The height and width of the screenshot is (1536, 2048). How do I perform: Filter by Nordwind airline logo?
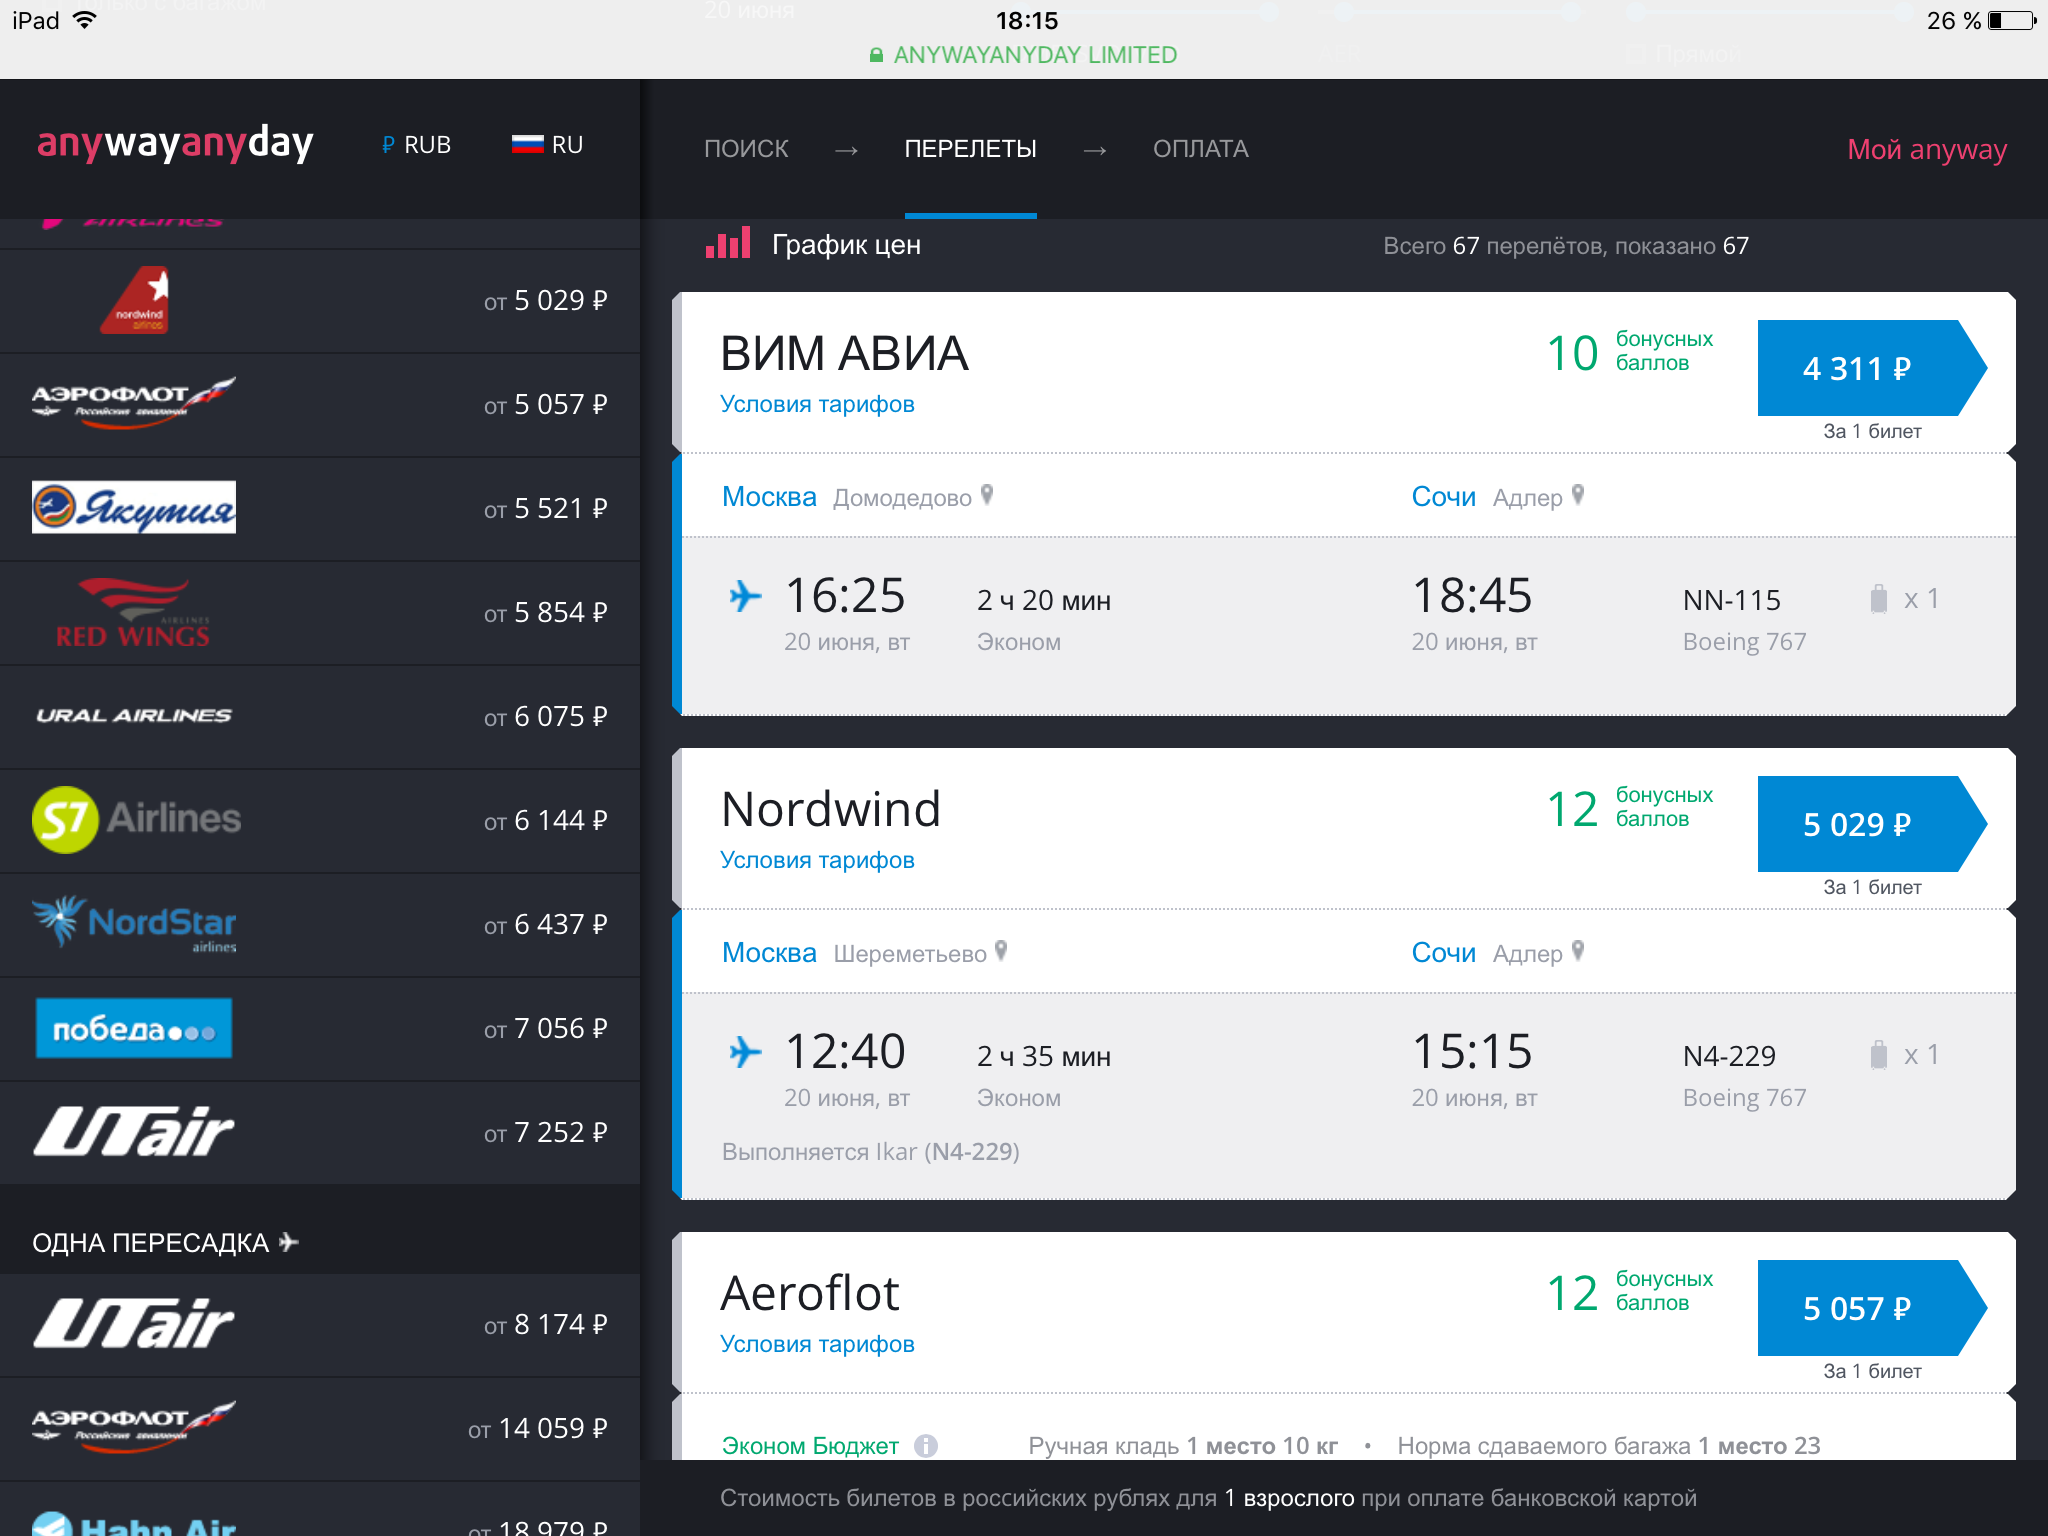click(134, 300)
